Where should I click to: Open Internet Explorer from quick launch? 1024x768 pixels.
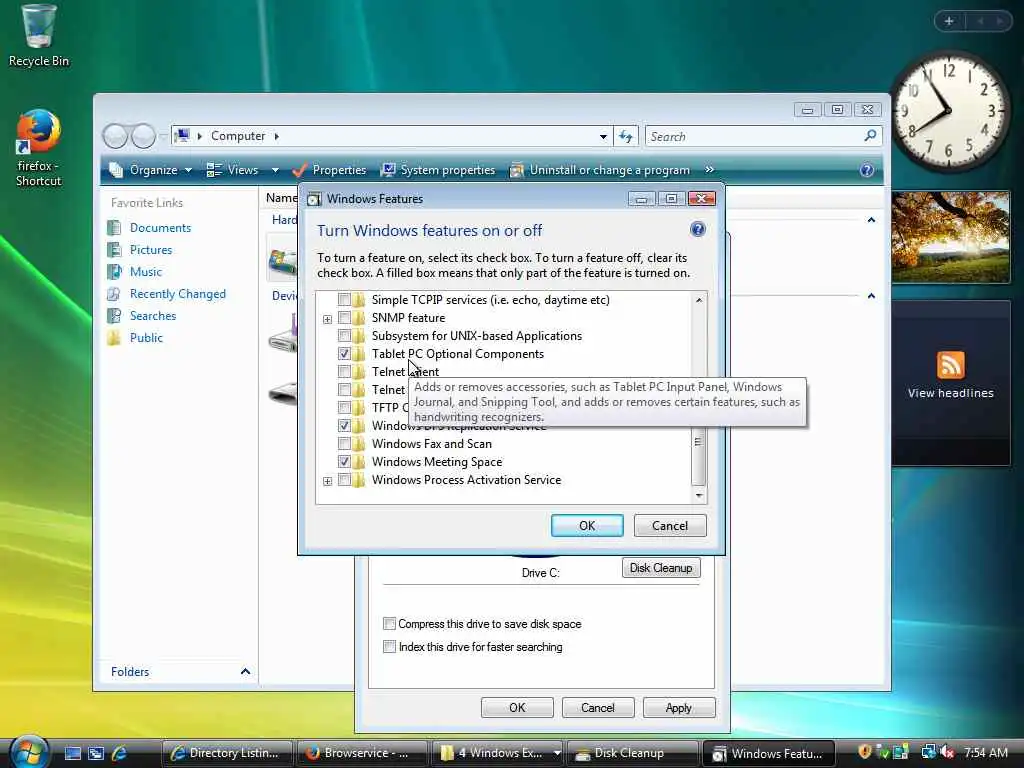click(x=119, y=753)
